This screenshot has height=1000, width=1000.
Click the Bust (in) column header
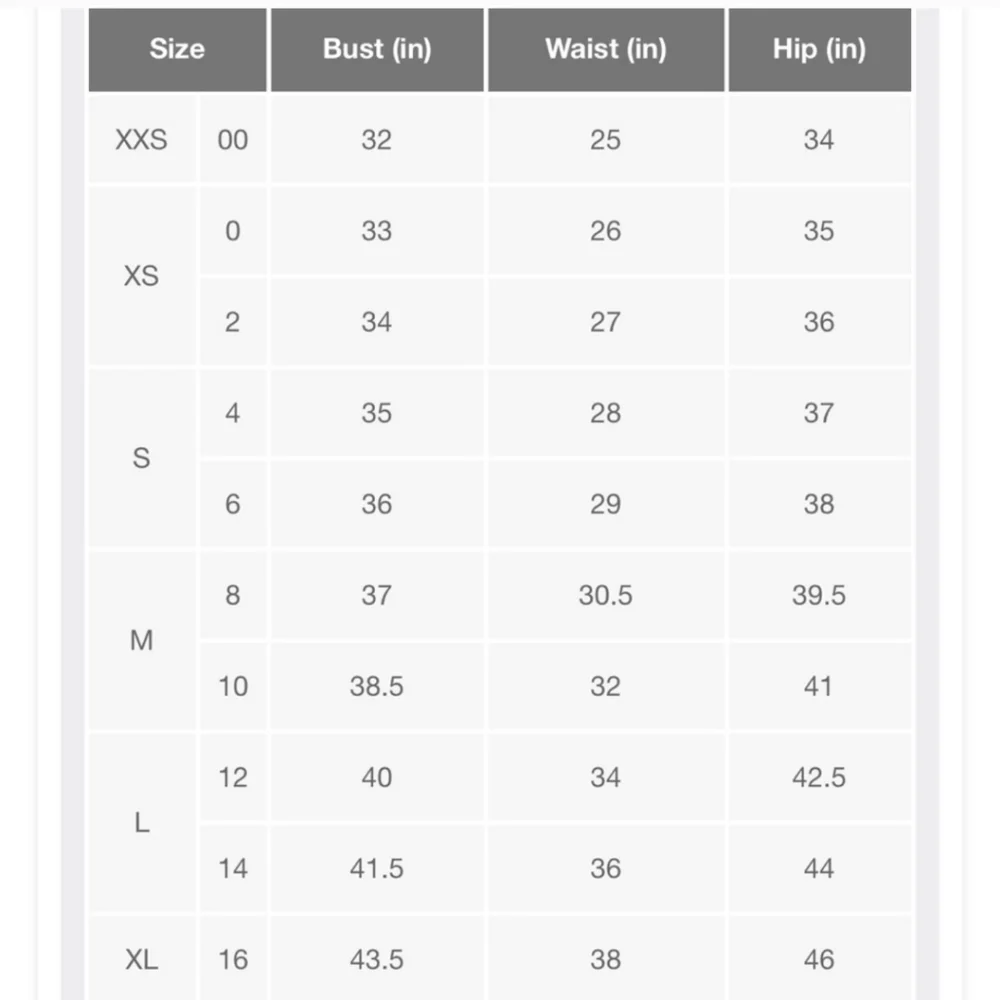click(x=376, y=49)
